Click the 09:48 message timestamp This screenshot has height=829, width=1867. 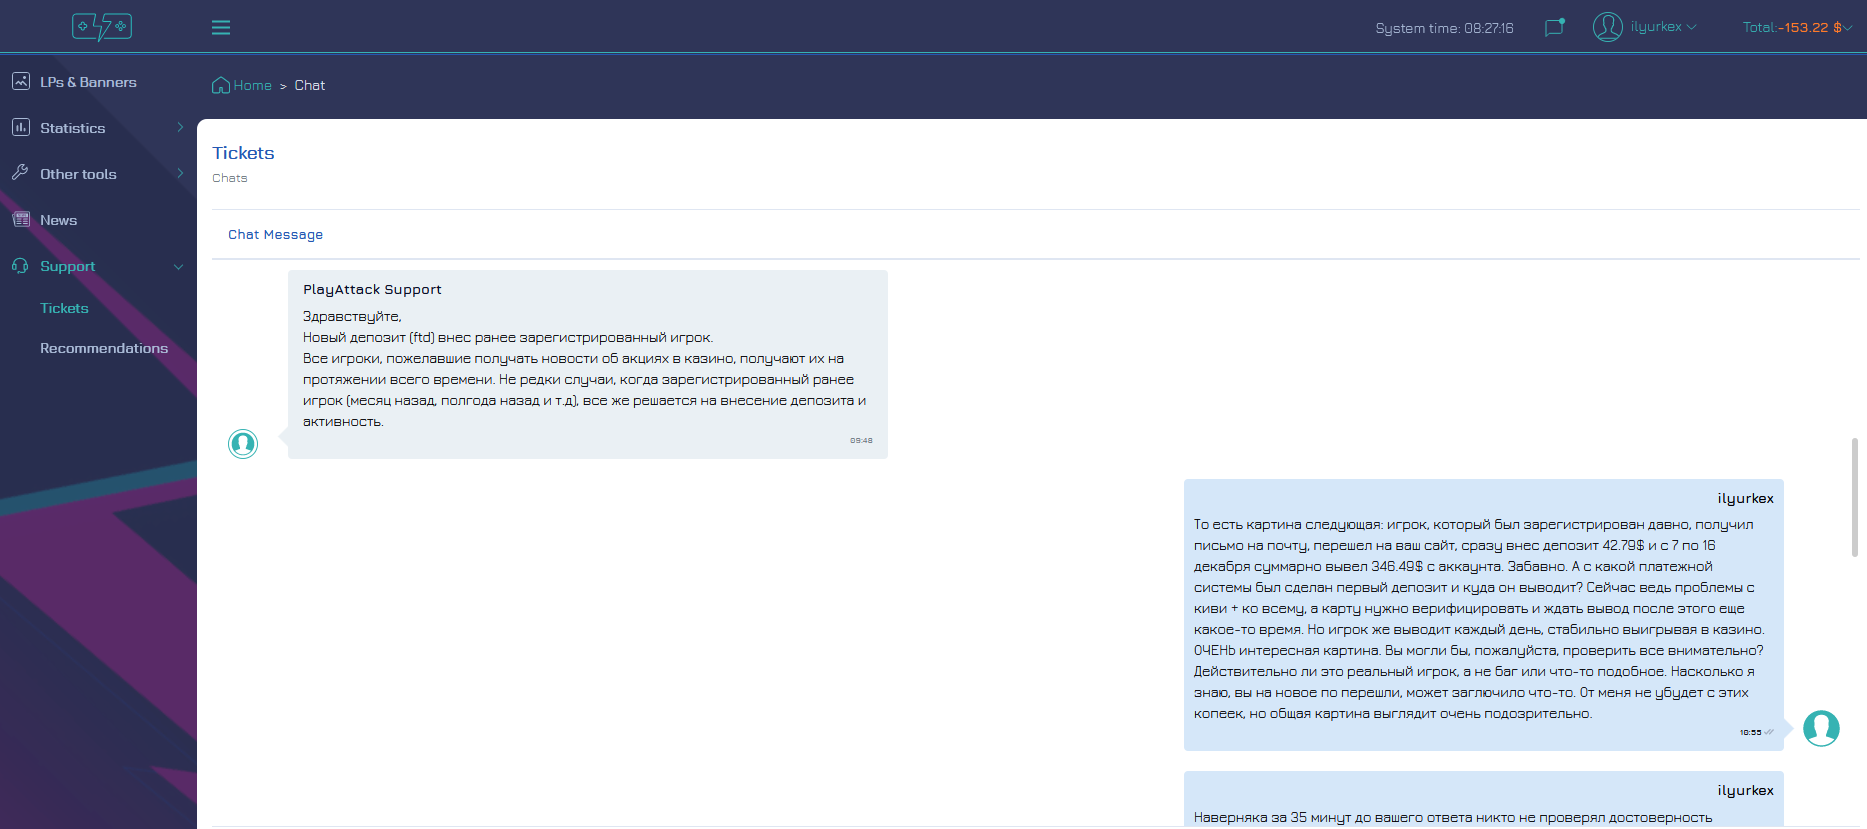(861, 440)
